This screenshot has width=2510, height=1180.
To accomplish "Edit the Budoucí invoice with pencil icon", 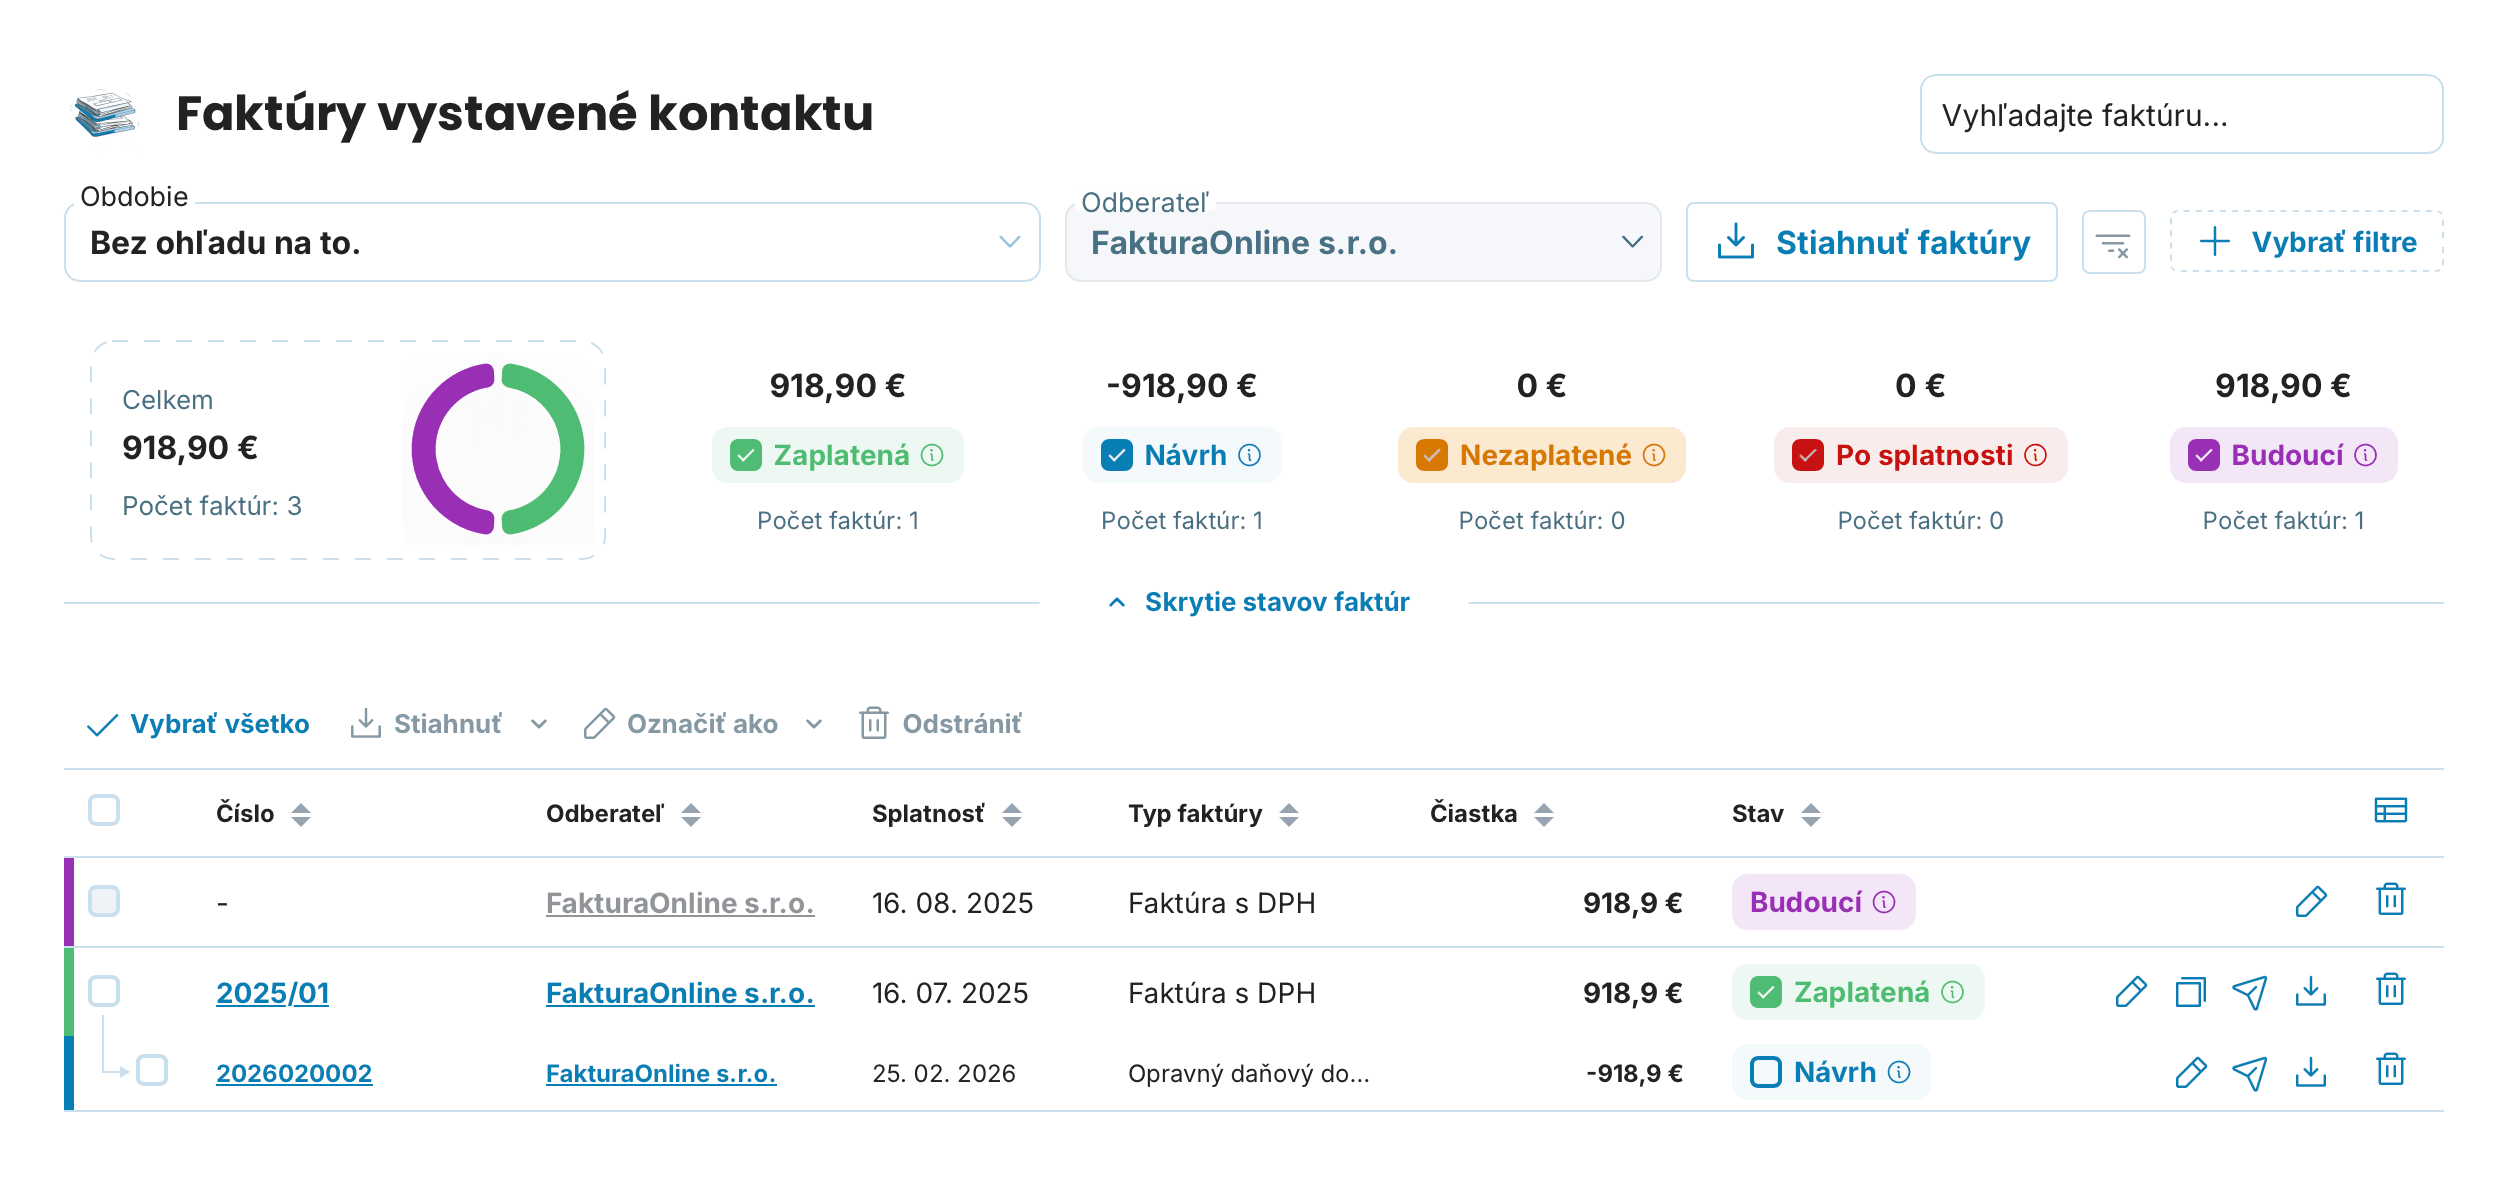I will pyautogui.click(x=2310, y=902).
